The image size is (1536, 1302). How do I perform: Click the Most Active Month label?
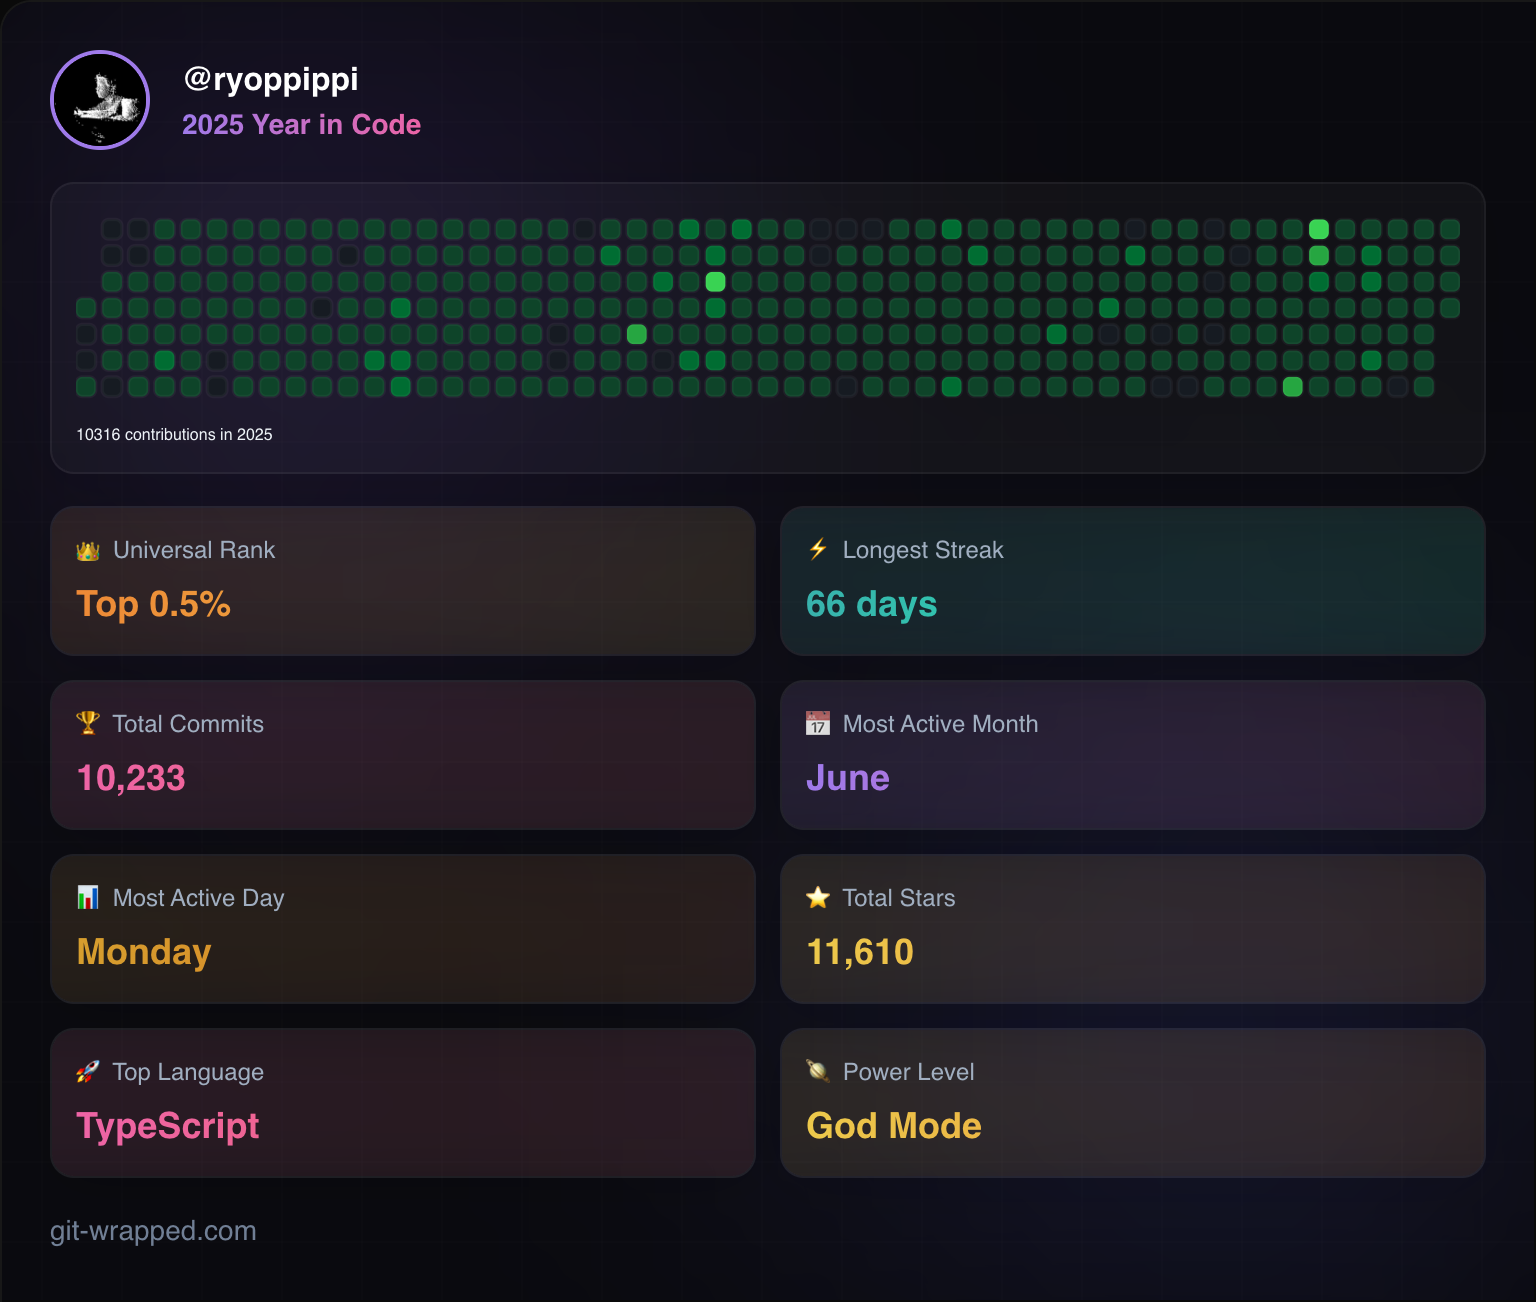[940, 724]
